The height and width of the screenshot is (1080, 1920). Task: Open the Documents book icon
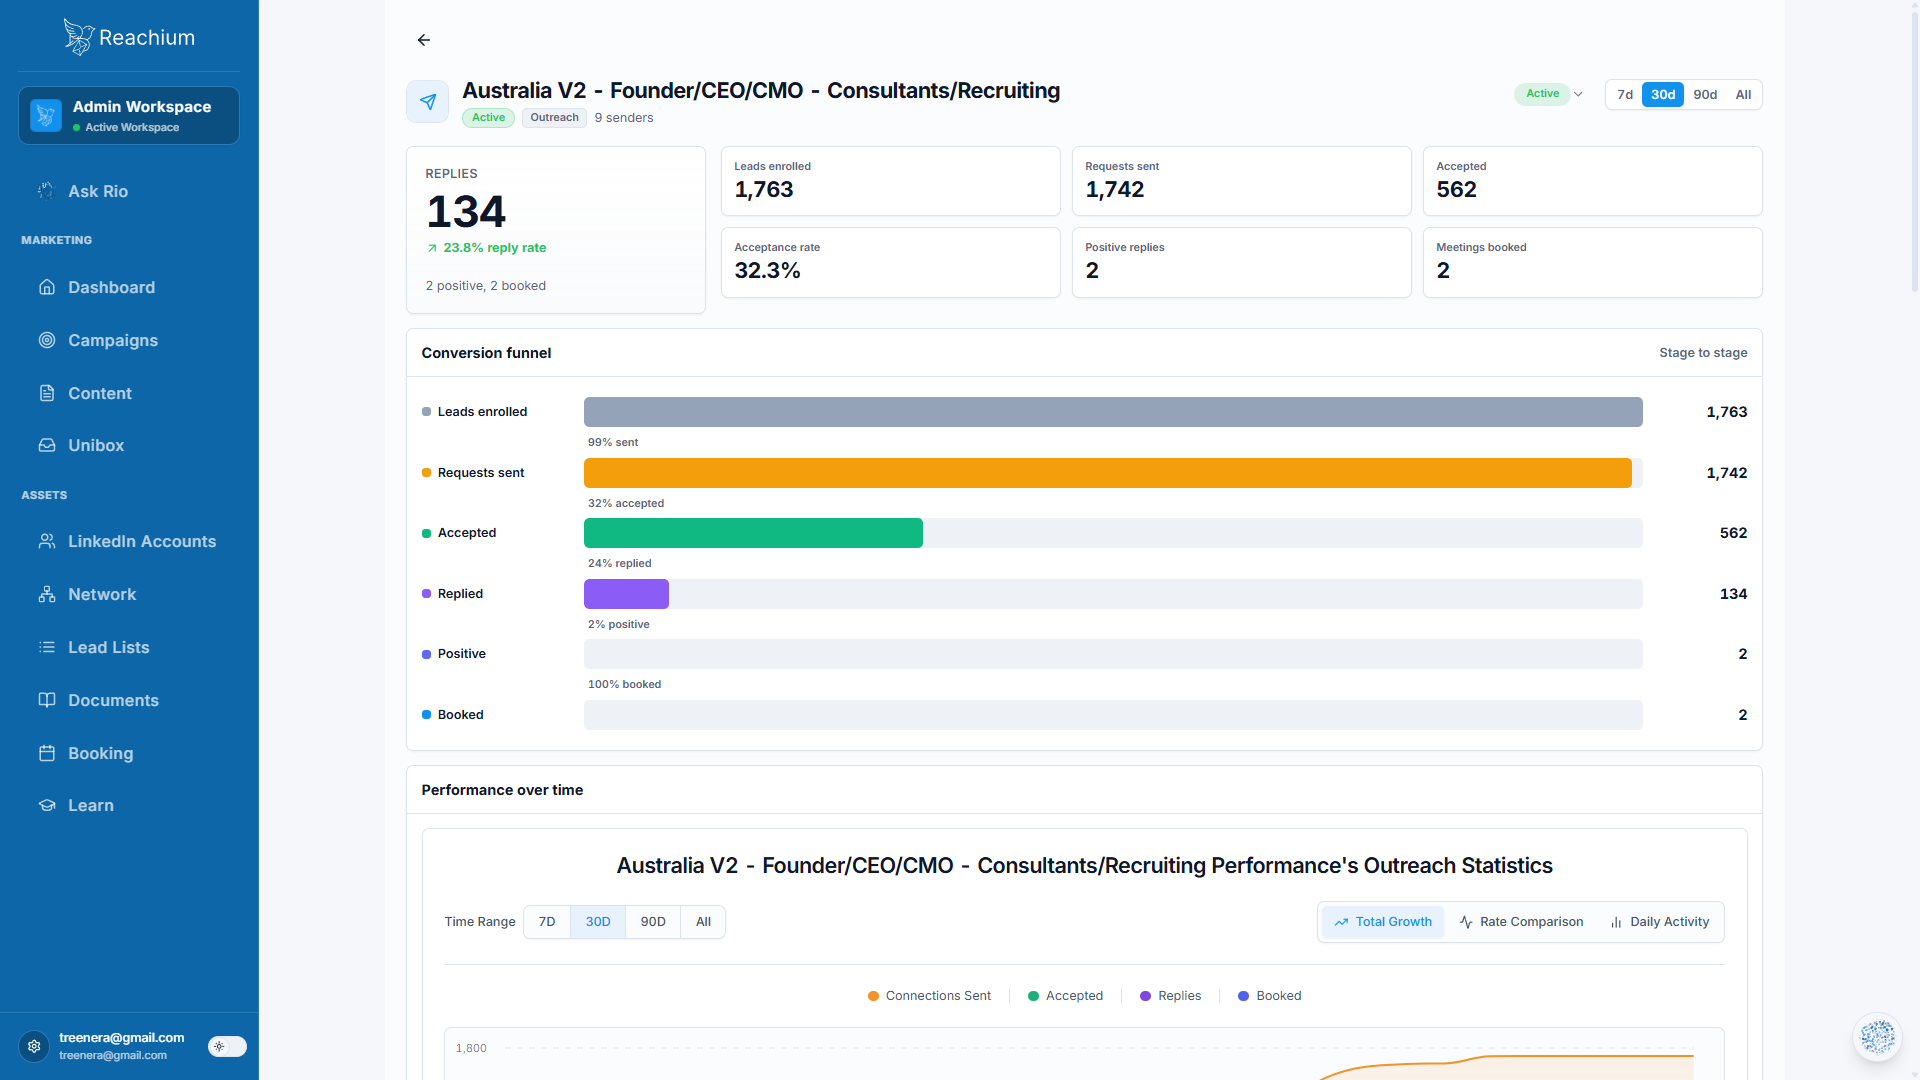click(47, 700)
